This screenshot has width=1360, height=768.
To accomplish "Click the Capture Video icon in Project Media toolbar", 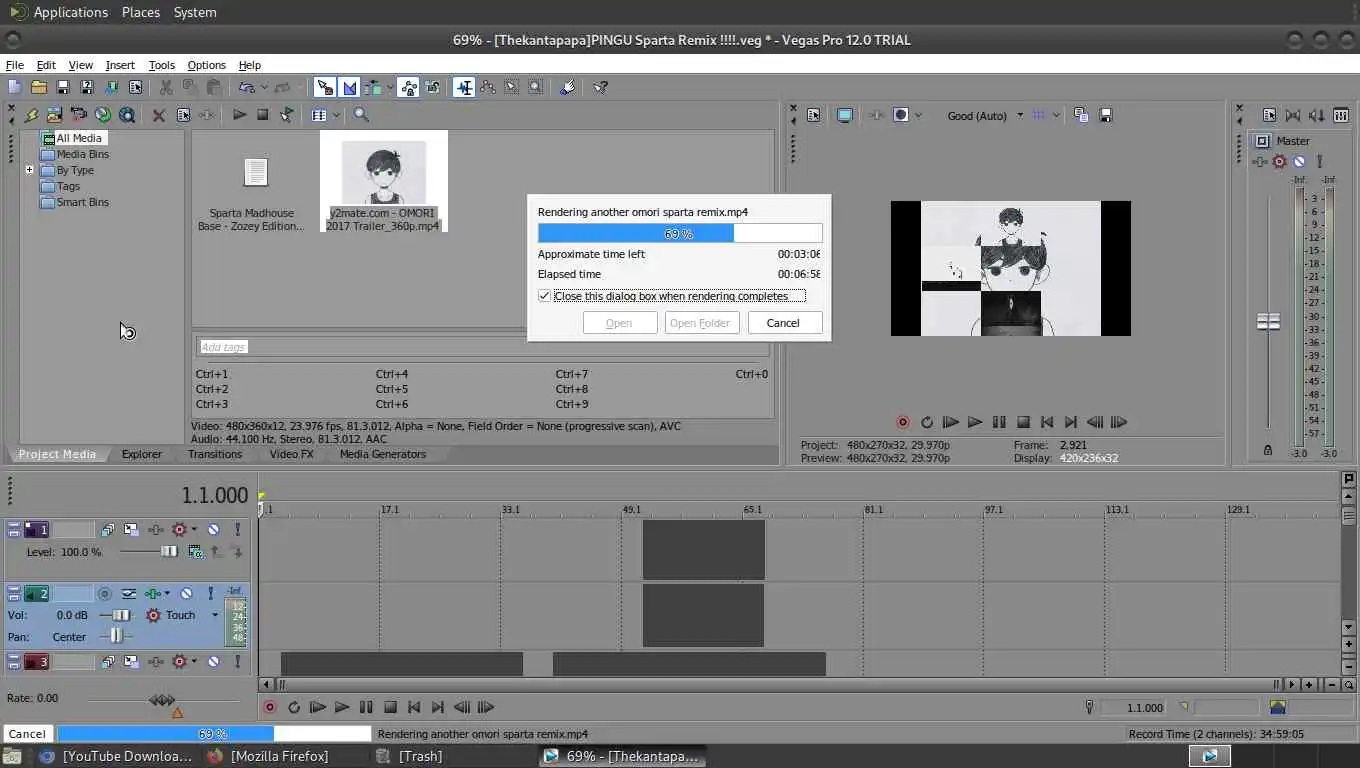I will click(78, 115).
